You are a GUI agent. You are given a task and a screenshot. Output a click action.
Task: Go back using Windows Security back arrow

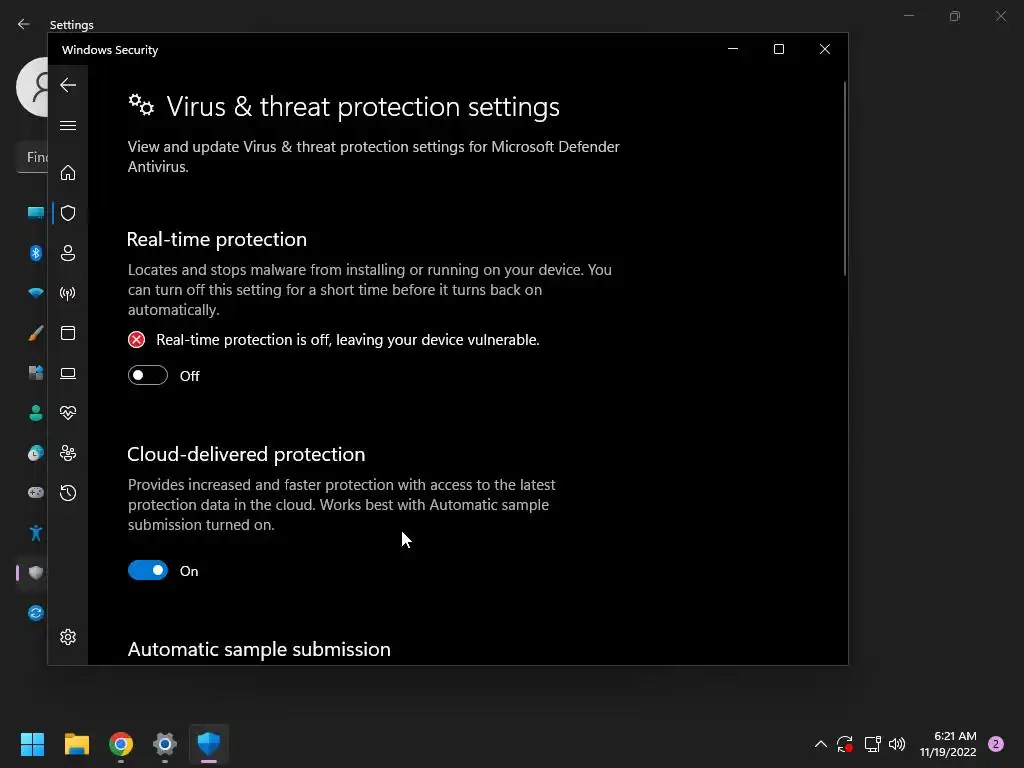click(x=68, y=85)
